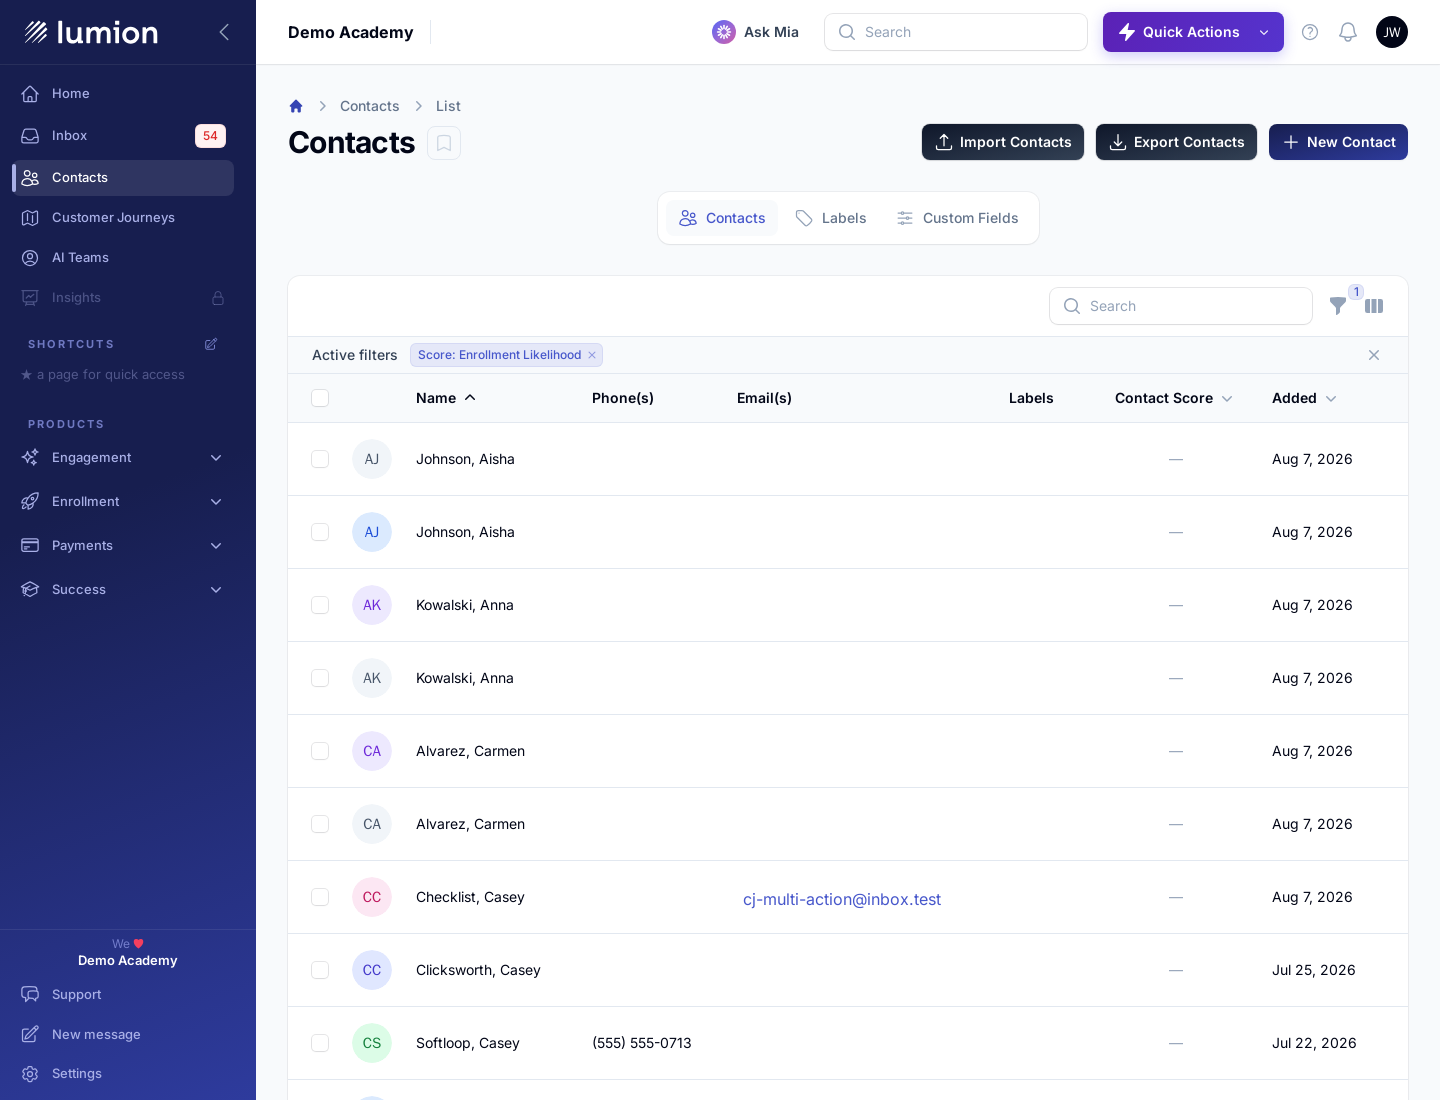Expand the Payments section chevron

pos(216,546)
